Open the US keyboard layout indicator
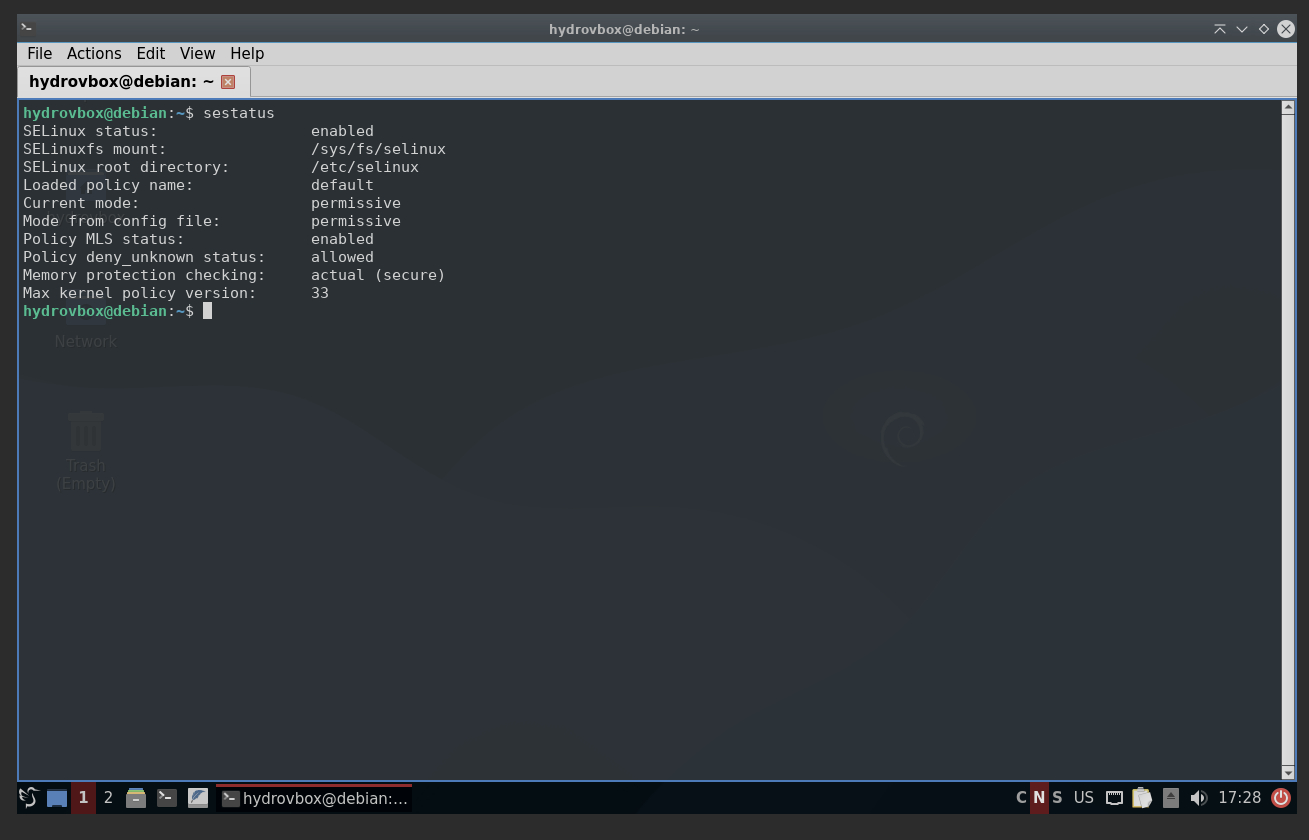1309x840 pixels. 1083,798
